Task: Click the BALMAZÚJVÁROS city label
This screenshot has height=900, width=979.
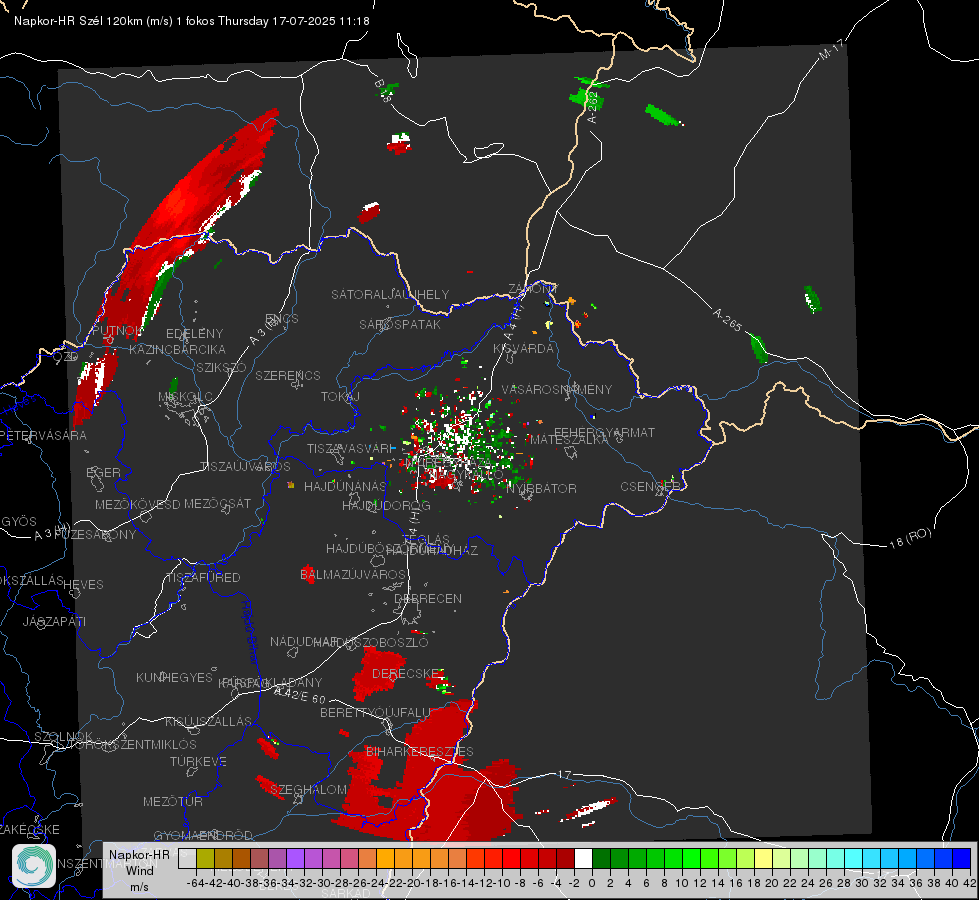Action: 353,574
